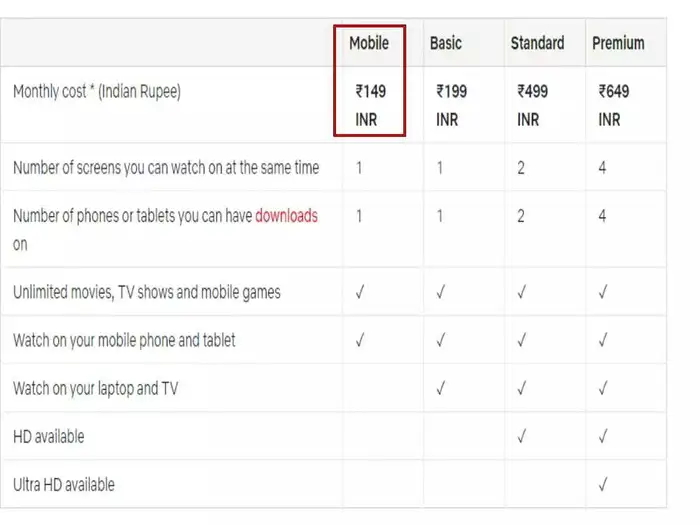Viewport: 700px width, 525px height.
Task: Click Premium checkmark in HD available row
Action: pyautogui.click(x=603, y=437)
